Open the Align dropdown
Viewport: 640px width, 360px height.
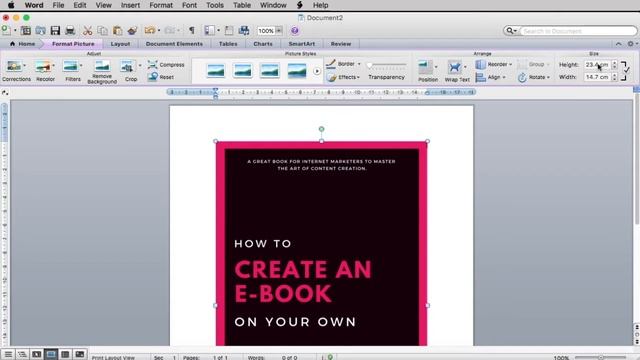coord(491,77)
